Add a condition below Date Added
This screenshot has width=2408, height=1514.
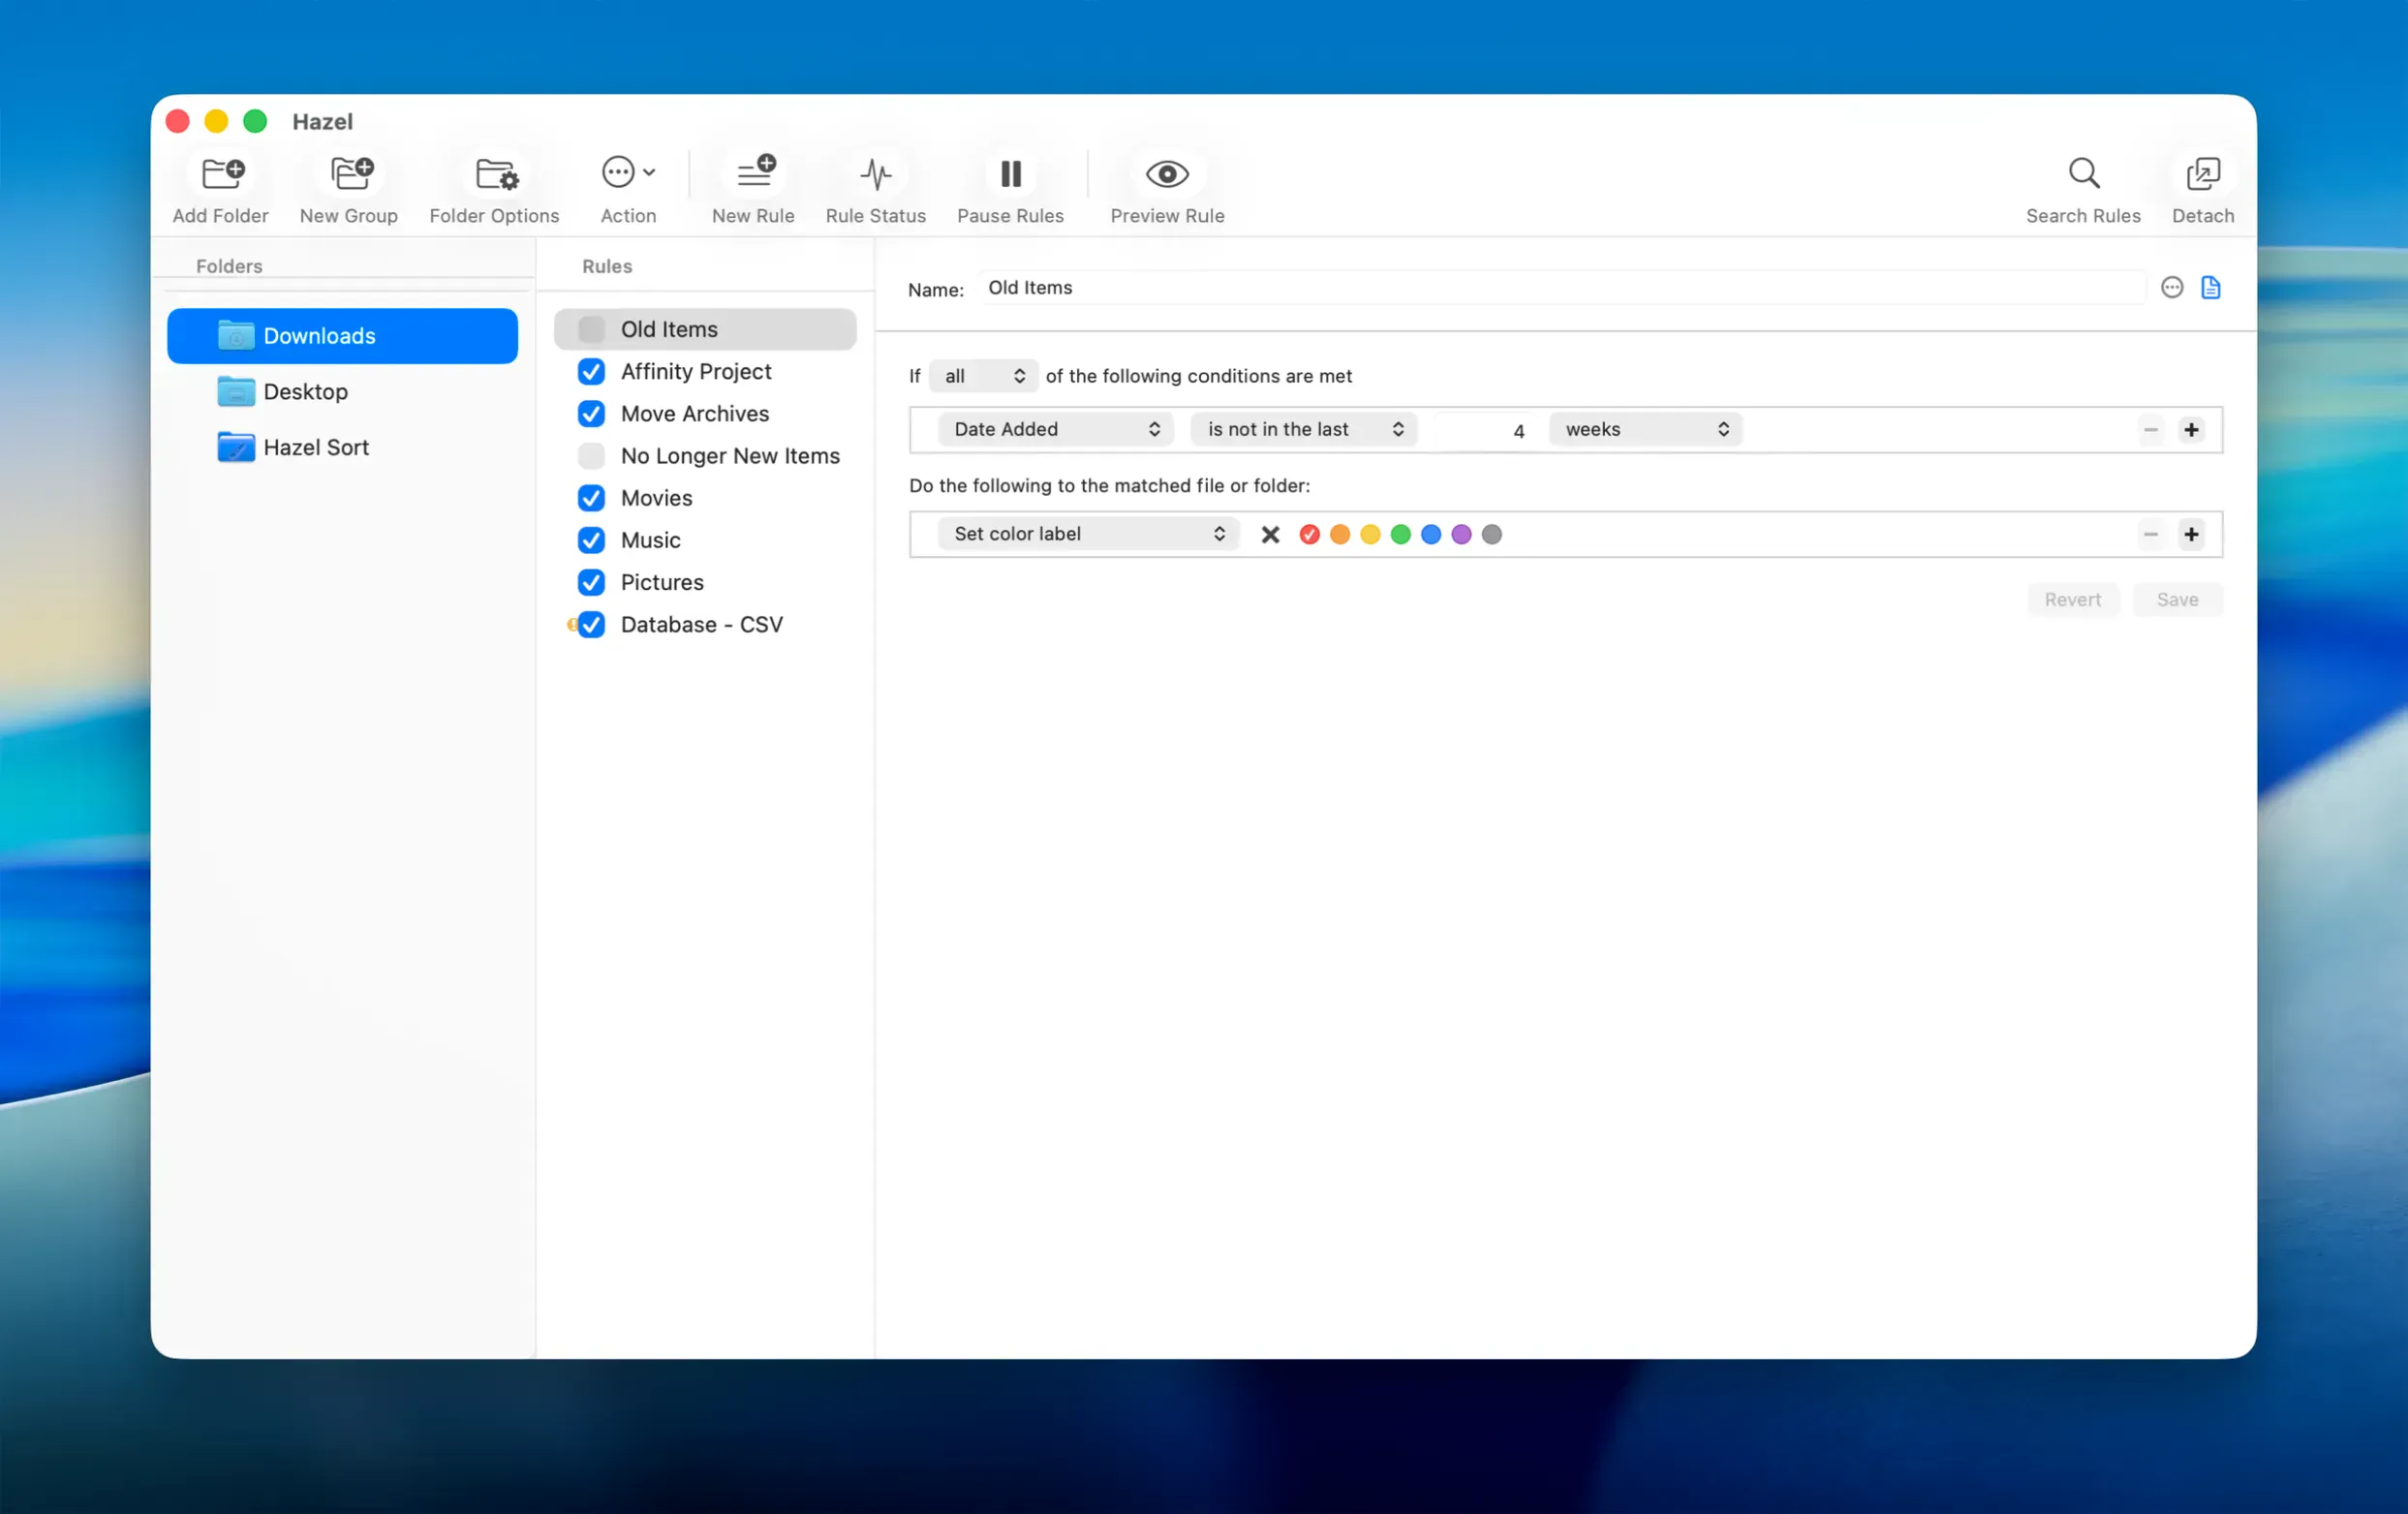[2191, 430]
